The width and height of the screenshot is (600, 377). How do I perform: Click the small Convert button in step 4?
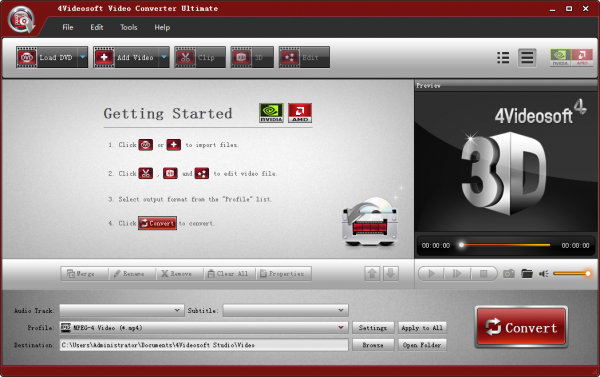click(x=158, y=223)
